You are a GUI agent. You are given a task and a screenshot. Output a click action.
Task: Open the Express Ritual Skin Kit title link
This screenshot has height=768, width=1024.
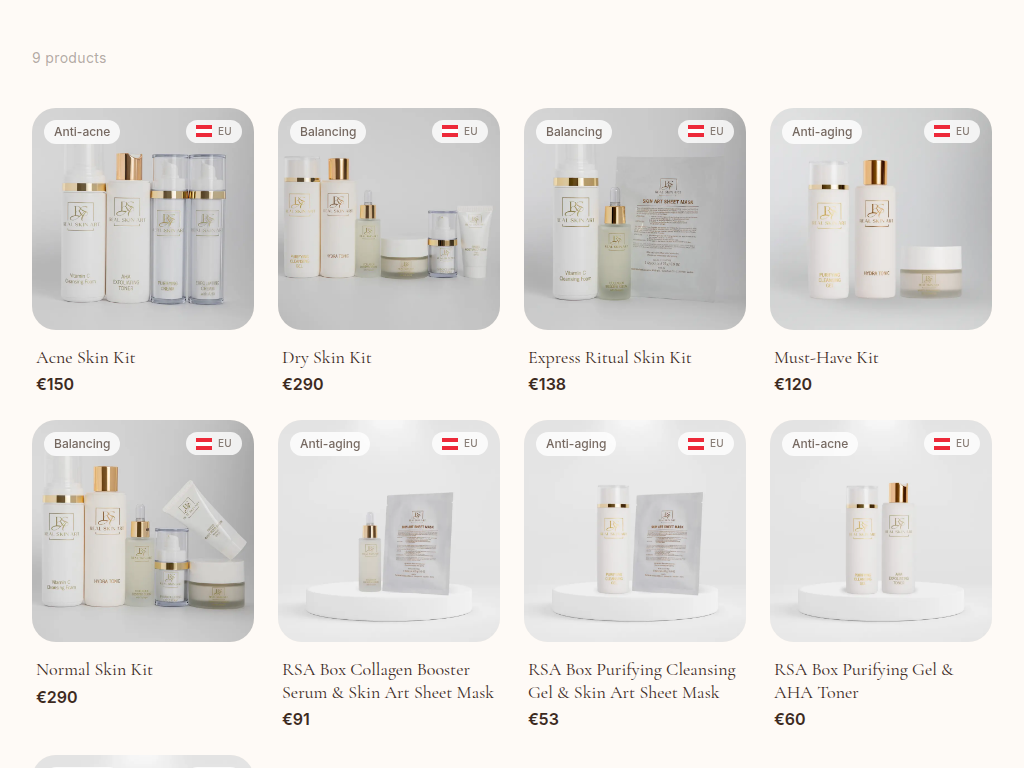[609, 358]
